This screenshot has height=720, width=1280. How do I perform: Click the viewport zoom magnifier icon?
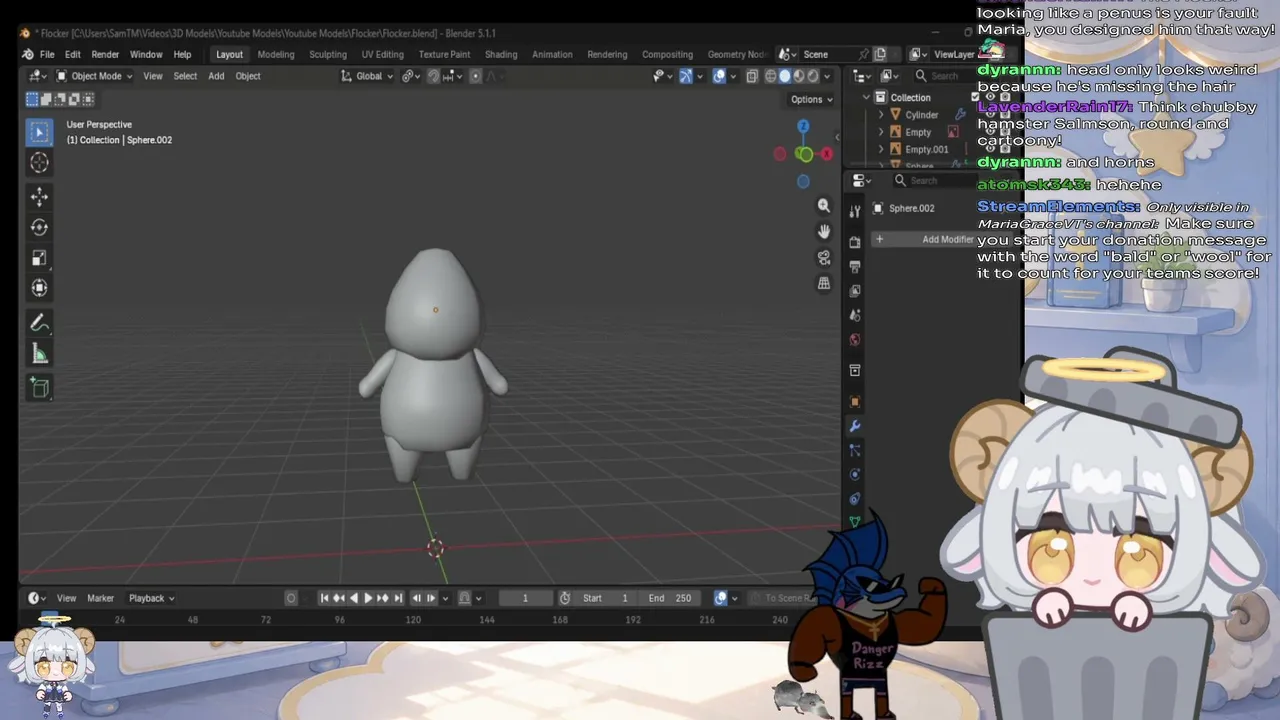point(824,205)
